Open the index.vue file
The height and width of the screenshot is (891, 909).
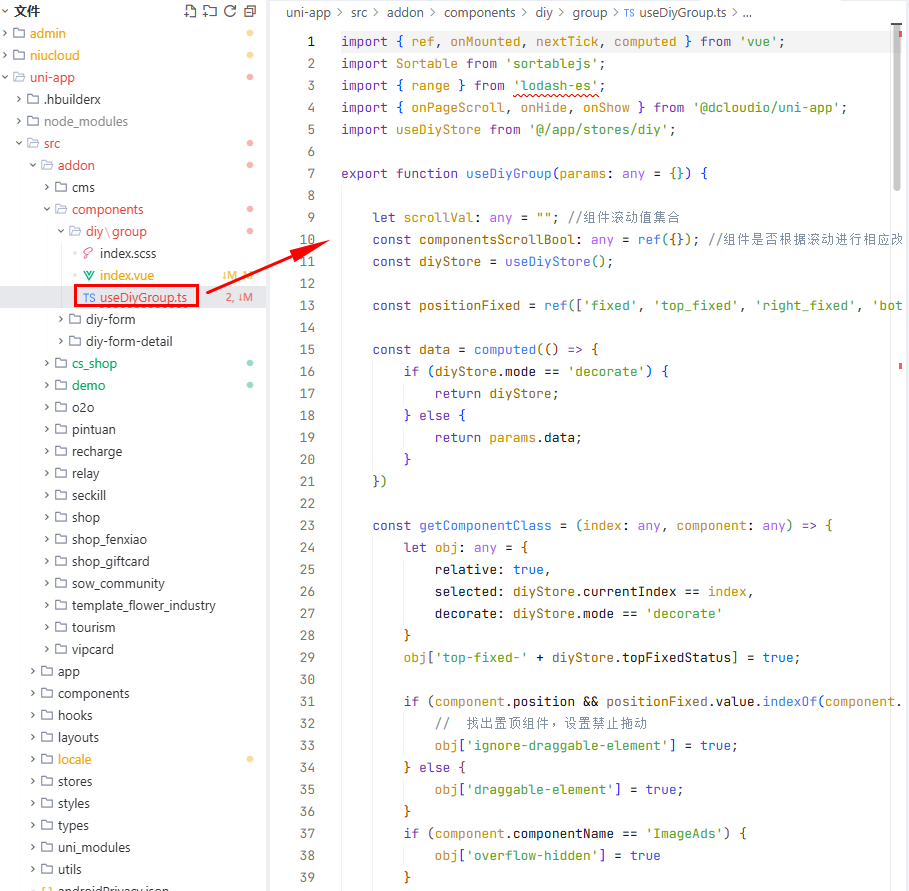point(127,275)
